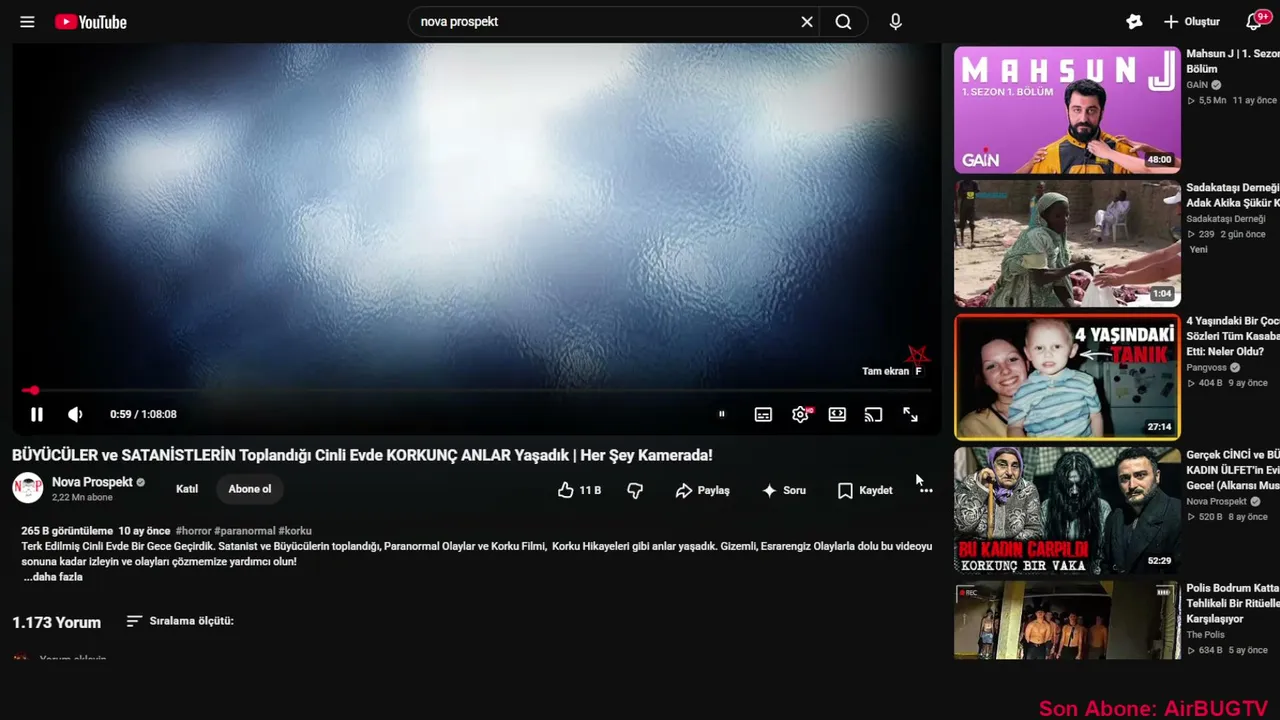The height and width of the screenshot is (720, 1280).
Task: Open the GAİN channel name in sidebar
Action: tap(1198, 85)
